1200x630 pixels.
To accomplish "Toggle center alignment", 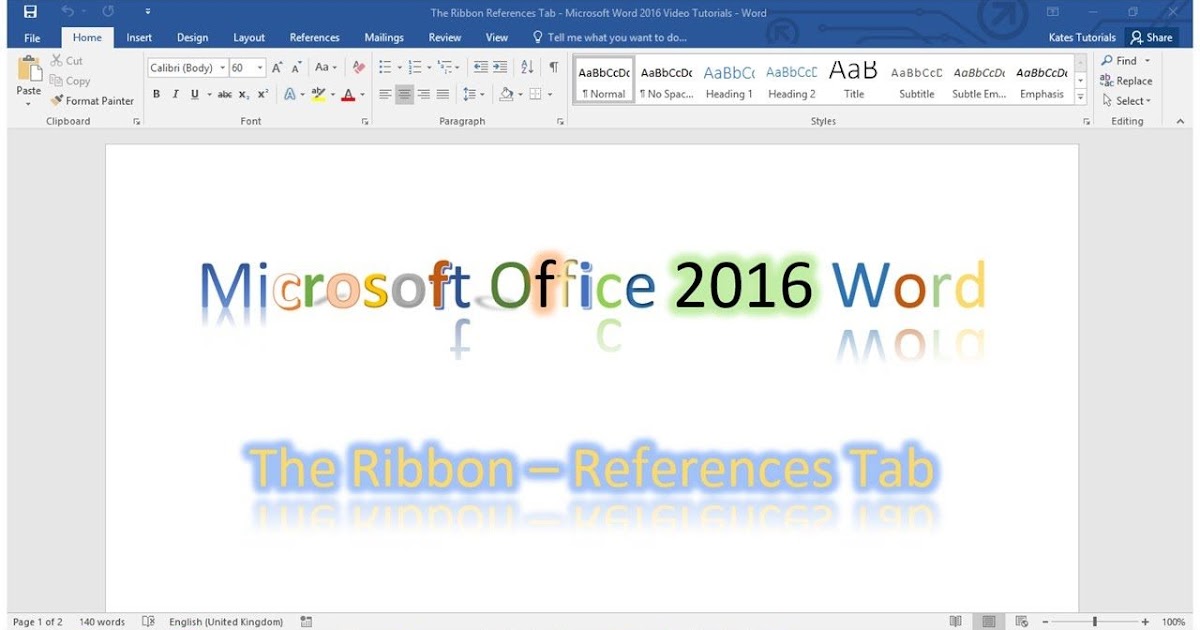I will [x=404, y=94].
